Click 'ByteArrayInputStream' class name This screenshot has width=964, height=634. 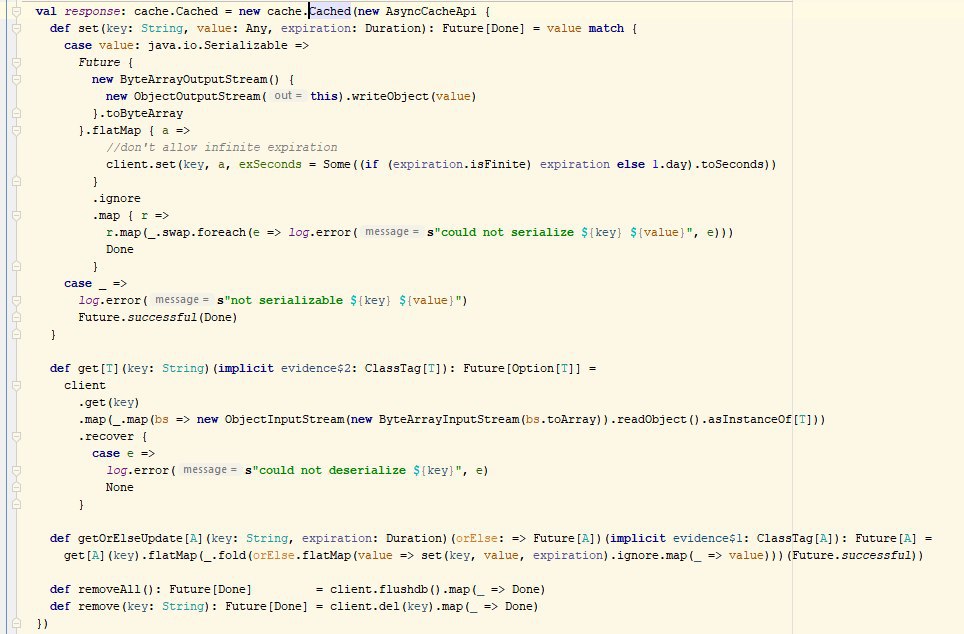[x=449, y=419]
